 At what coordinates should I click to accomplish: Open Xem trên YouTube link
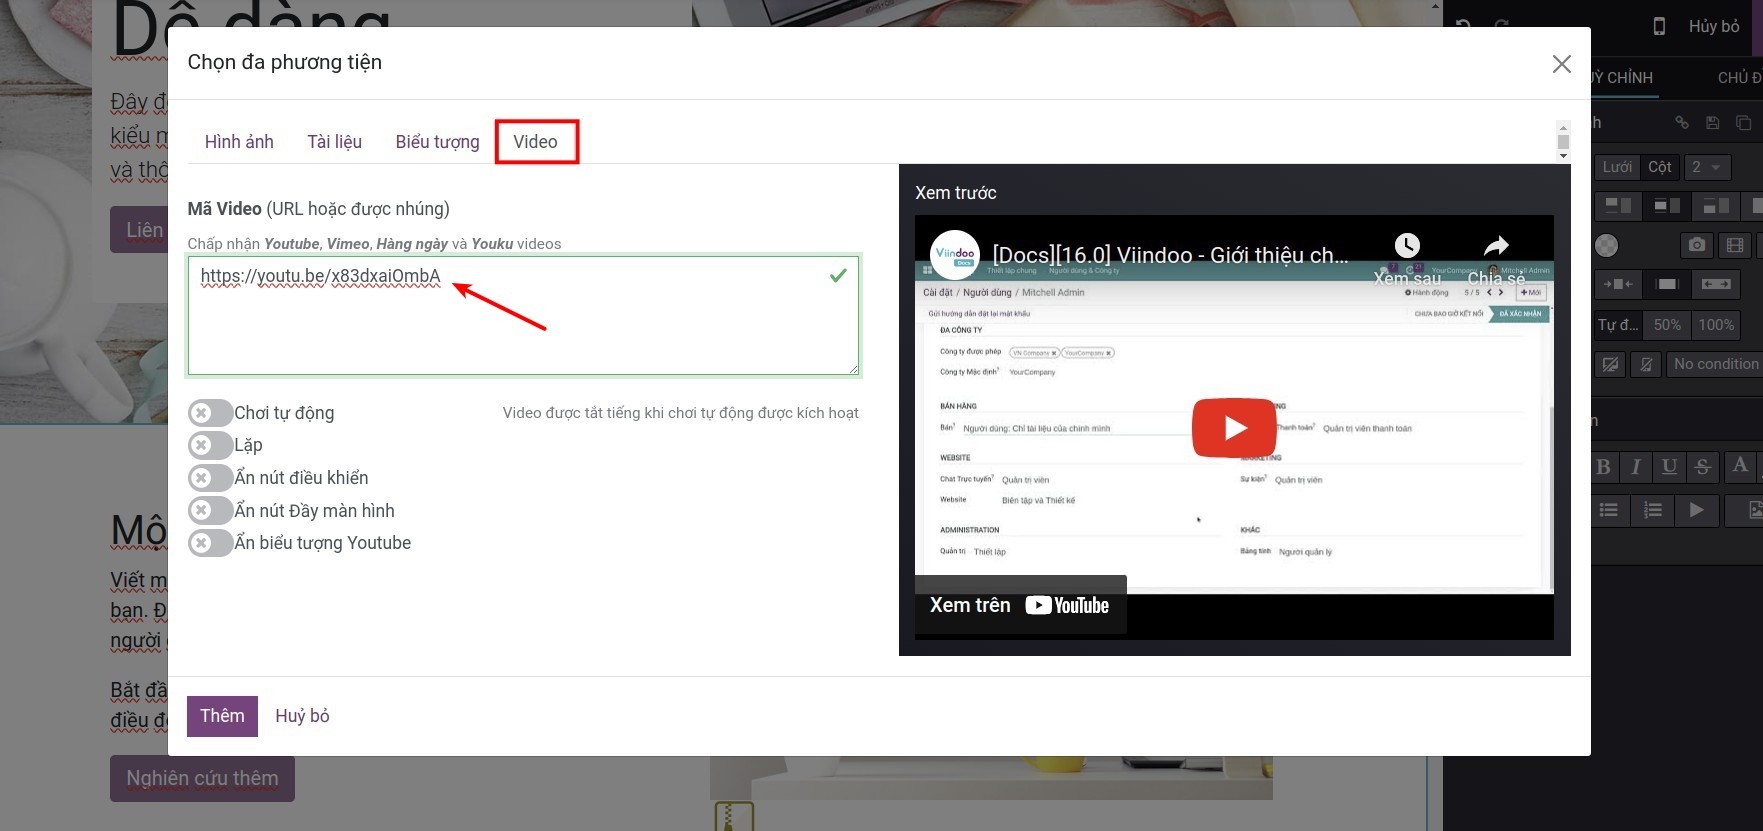point(1020,605)
